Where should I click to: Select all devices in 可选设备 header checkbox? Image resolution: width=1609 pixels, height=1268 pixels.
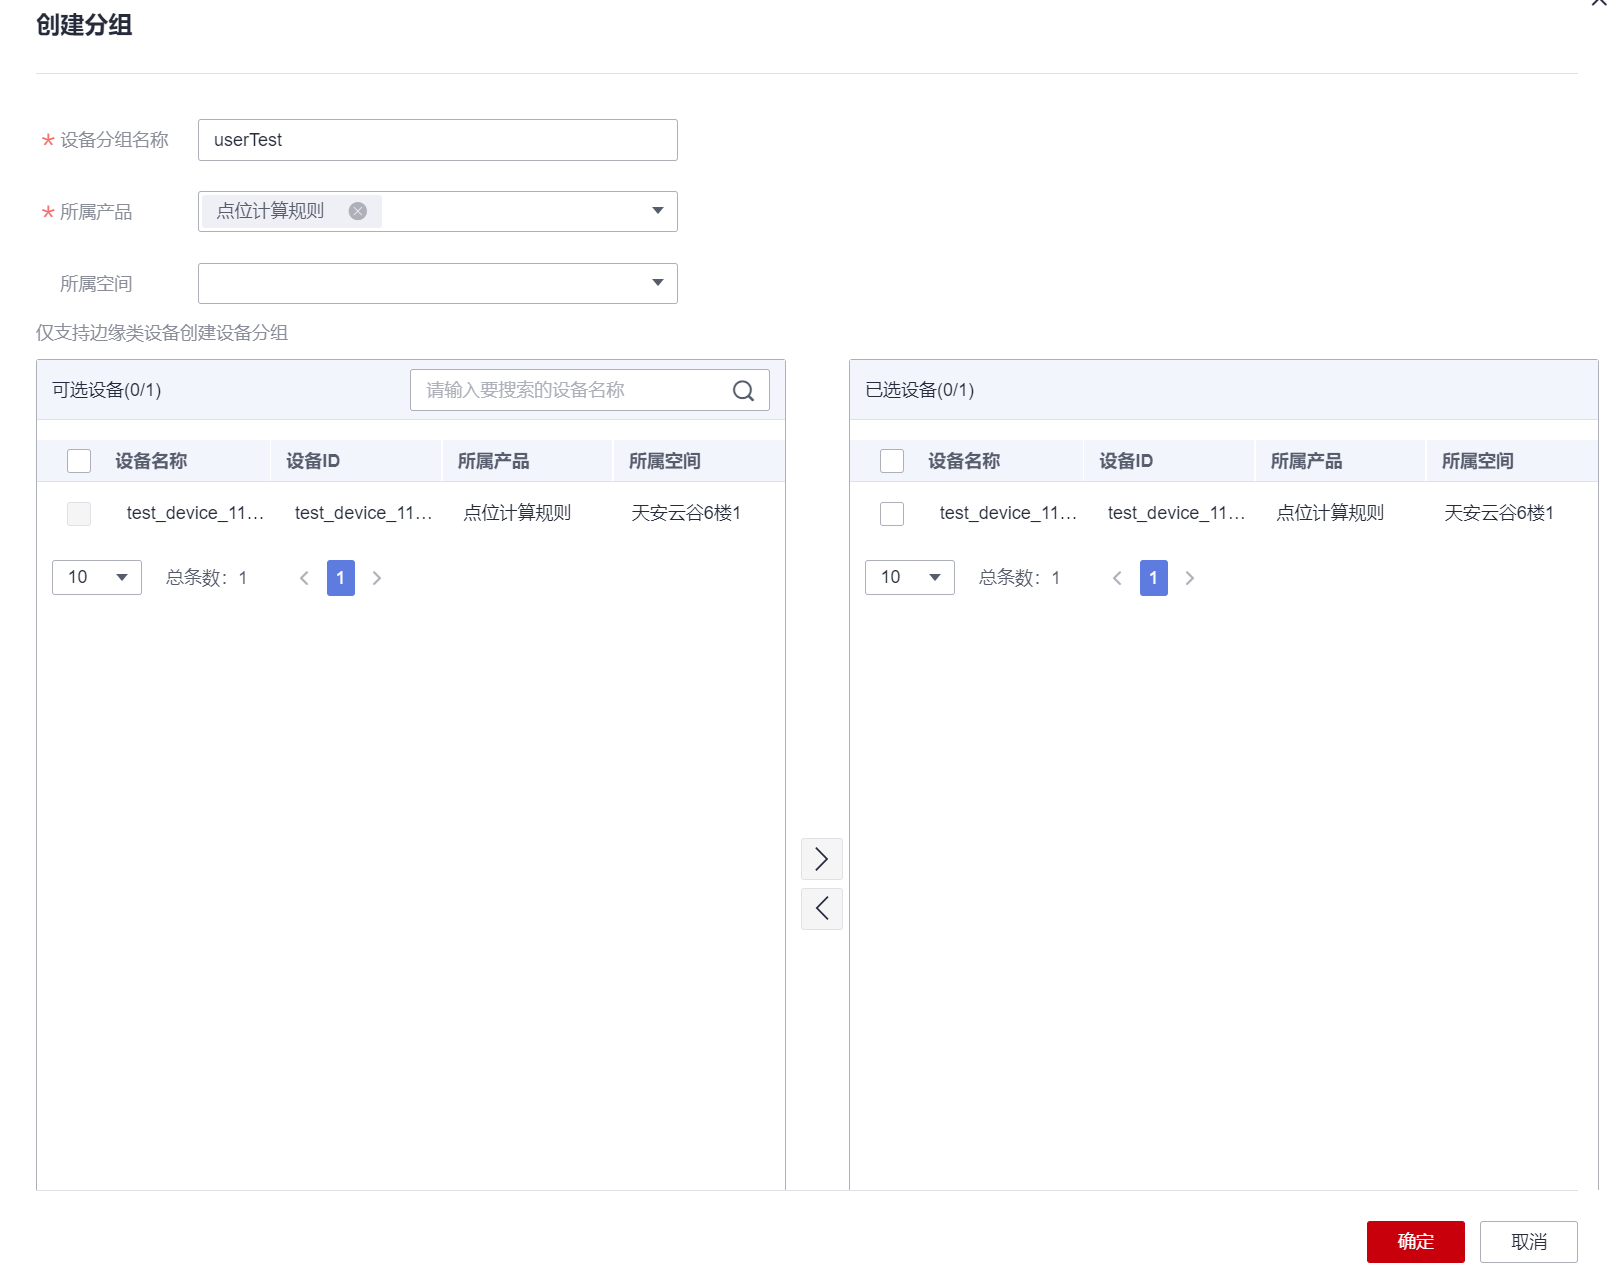click(79, 461)
